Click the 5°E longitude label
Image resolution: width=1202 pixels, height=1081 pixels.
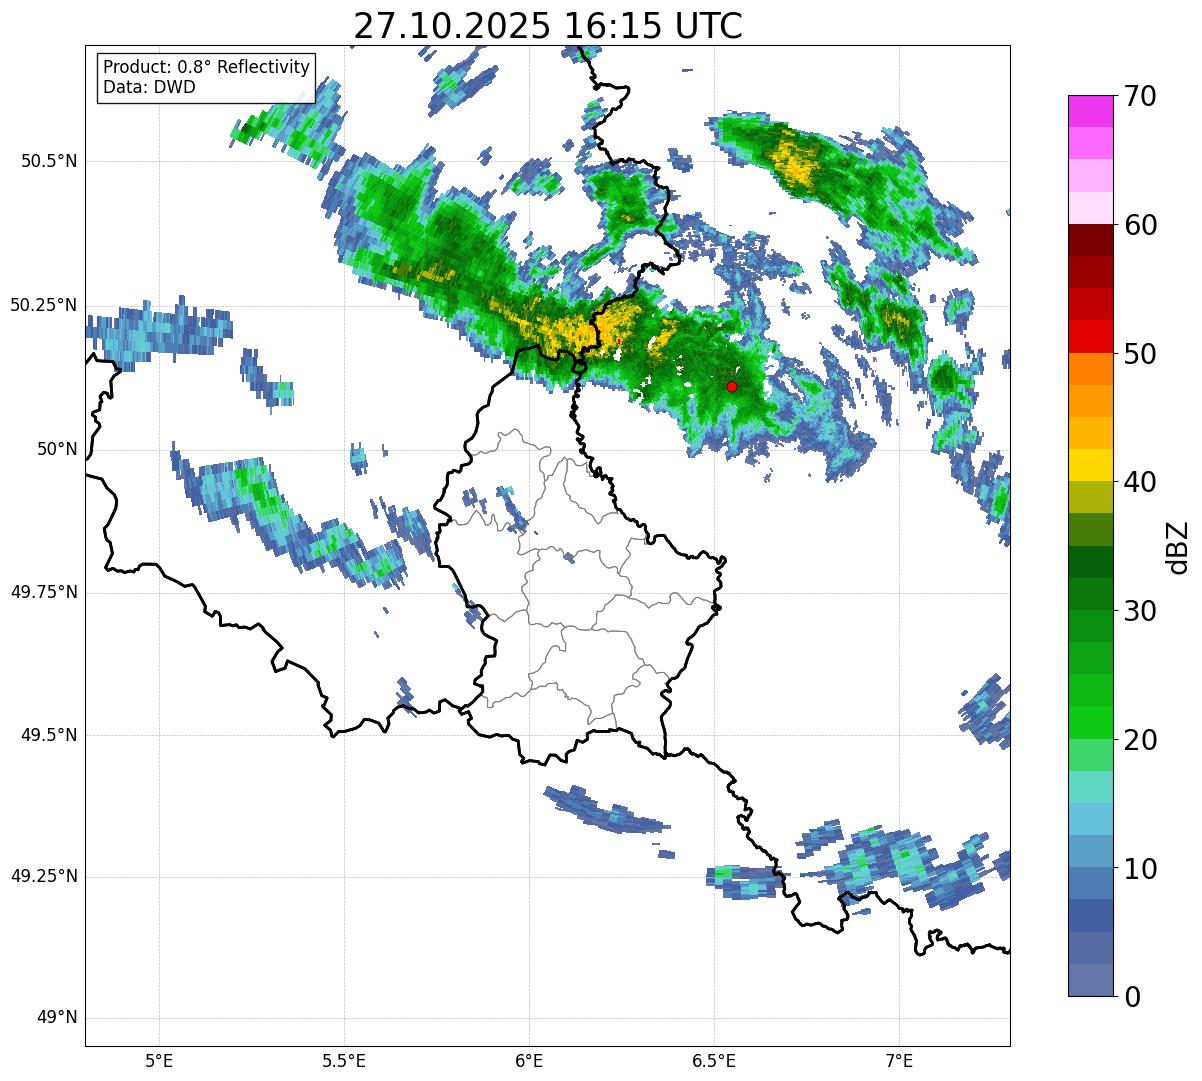point(159,1060)
